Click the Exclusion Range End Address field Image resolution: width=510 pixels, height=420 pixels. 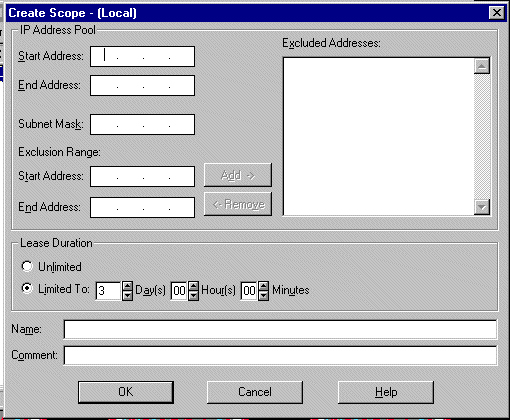pyautogui.click(x=142, y=208)
